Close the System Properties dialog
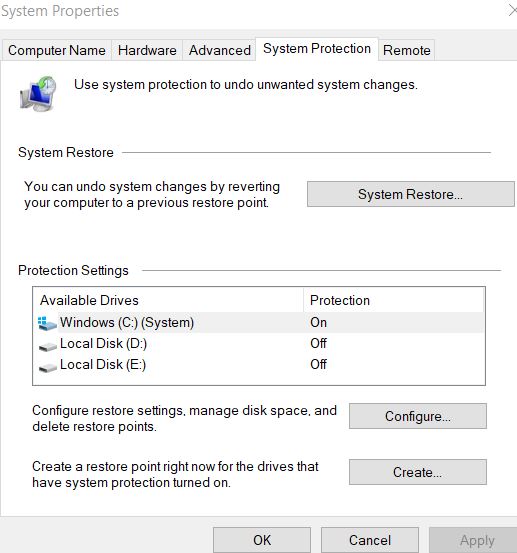This screenshot has height=553, width=517. (x=512, y=11)
